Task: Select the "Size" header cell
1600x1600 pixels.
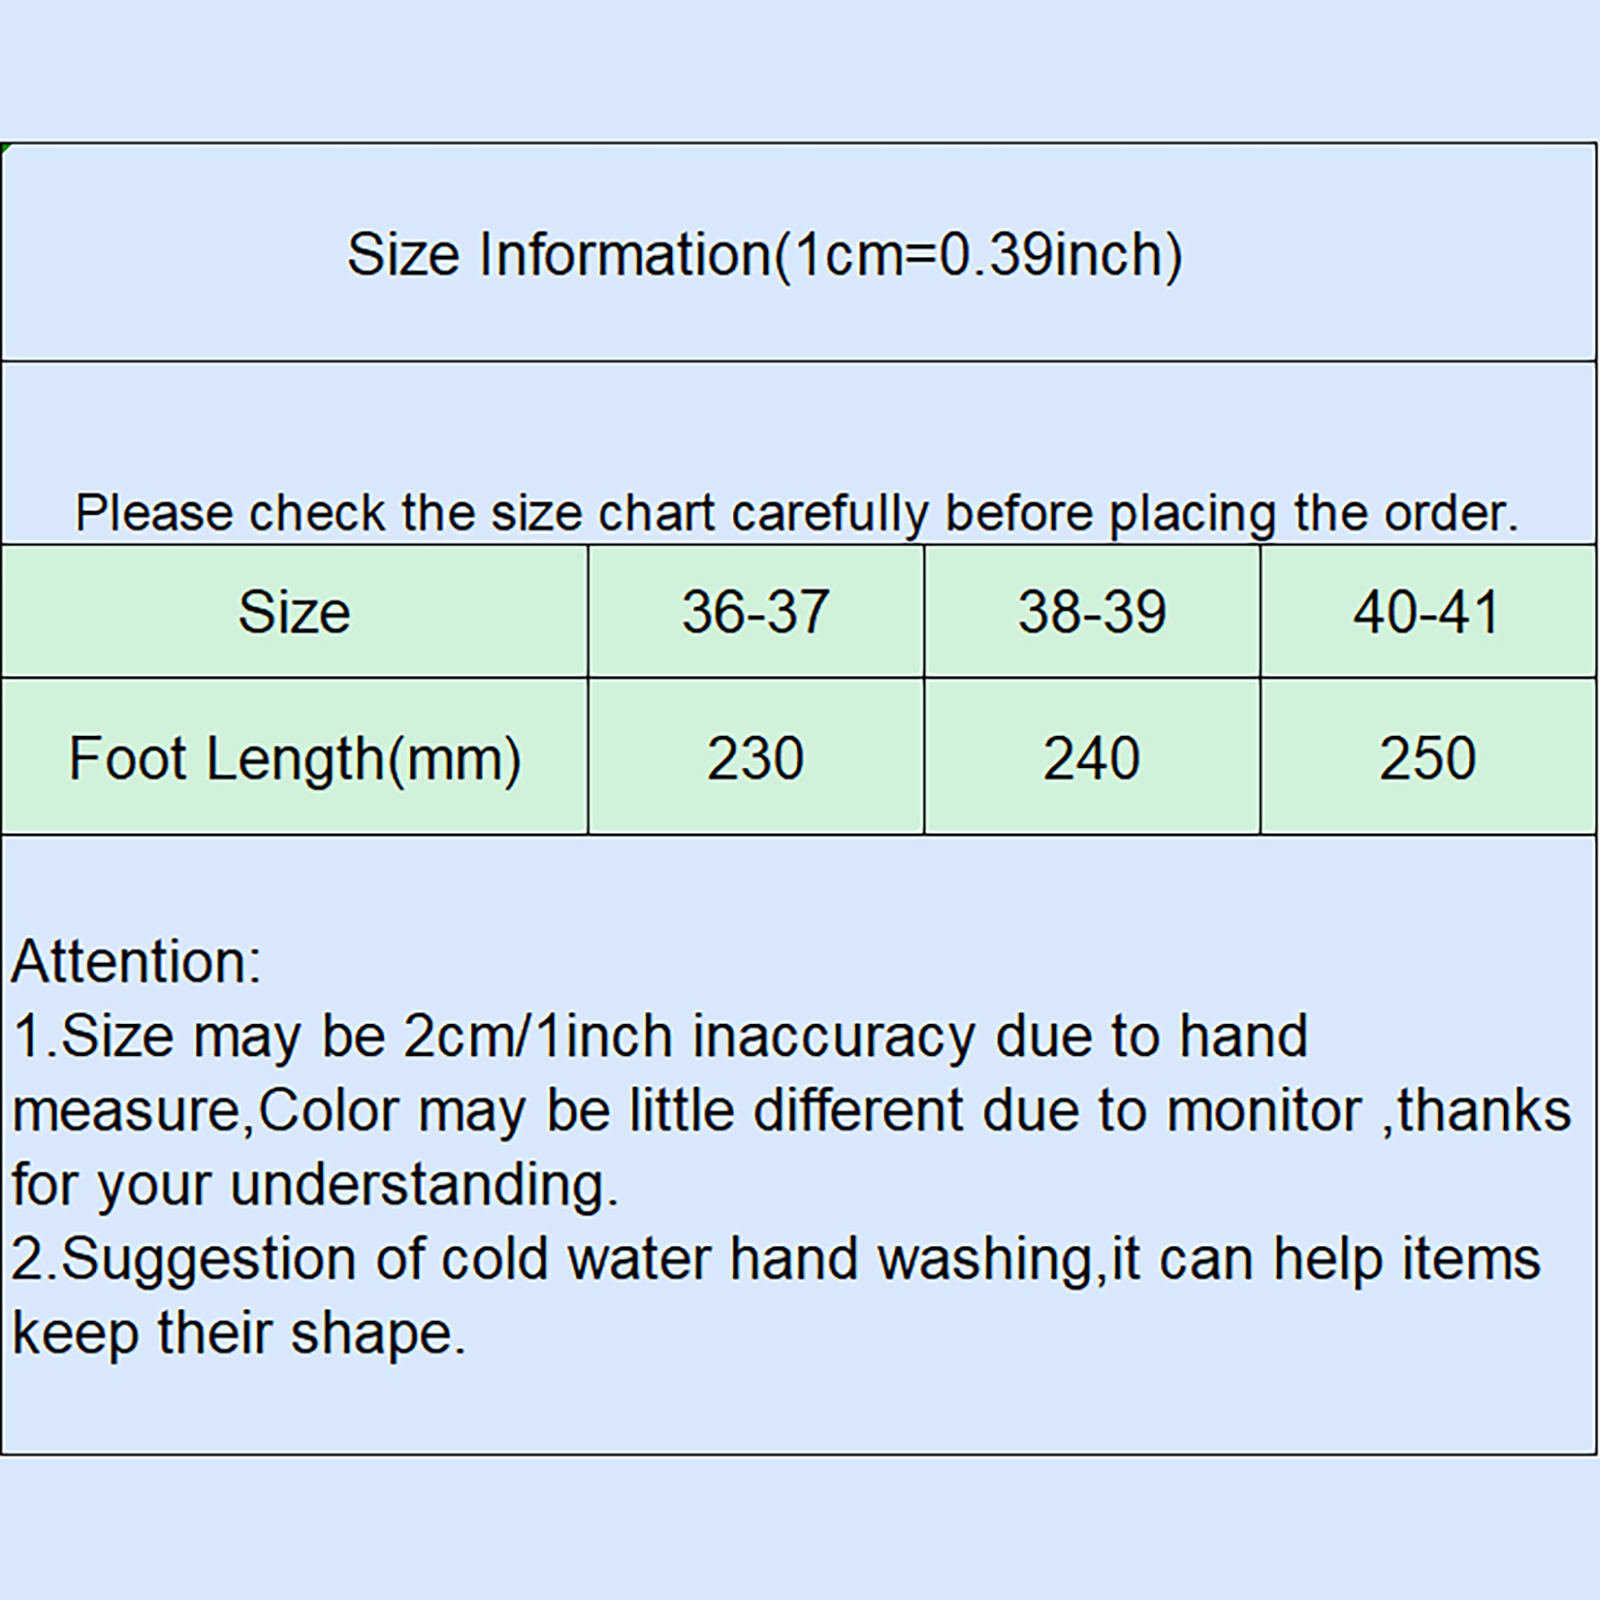Action: coord(294,612)
